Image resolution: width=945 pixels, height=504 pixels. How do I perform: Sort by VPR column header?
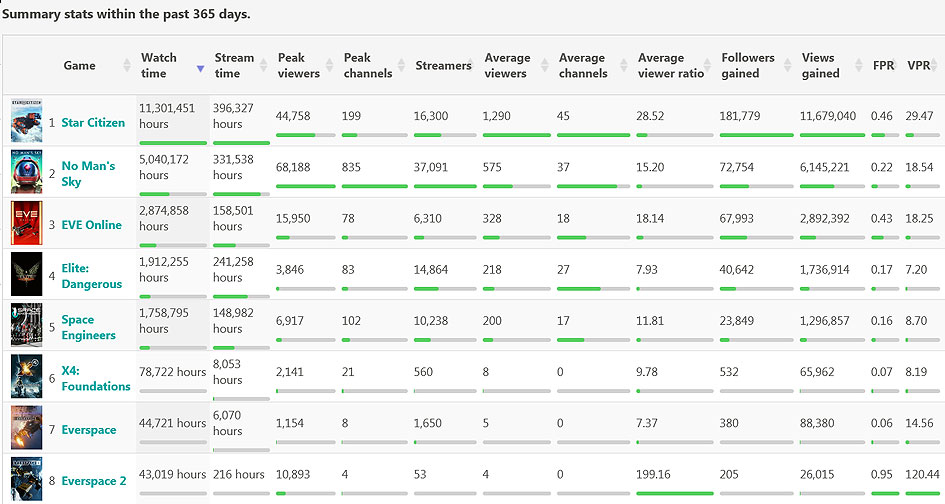pos(918,66)
